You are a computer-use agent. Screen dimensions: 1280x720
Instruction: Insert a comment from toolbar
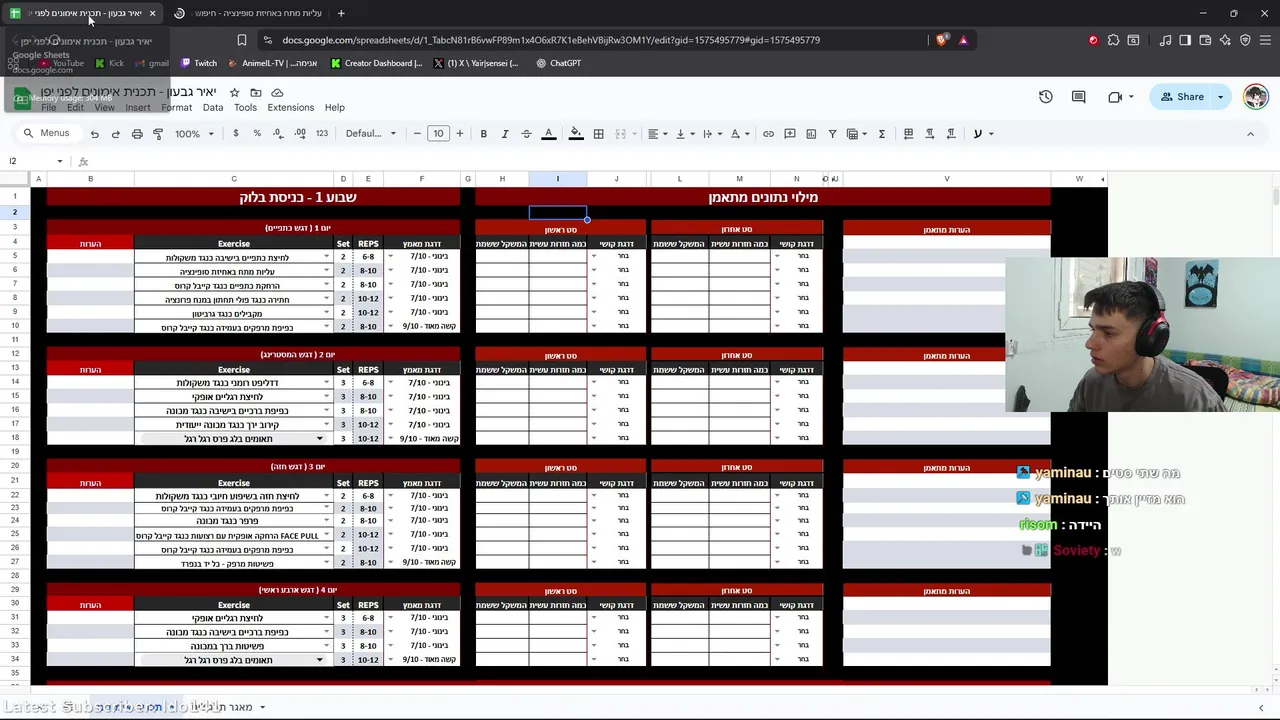[x=790, y=134]
